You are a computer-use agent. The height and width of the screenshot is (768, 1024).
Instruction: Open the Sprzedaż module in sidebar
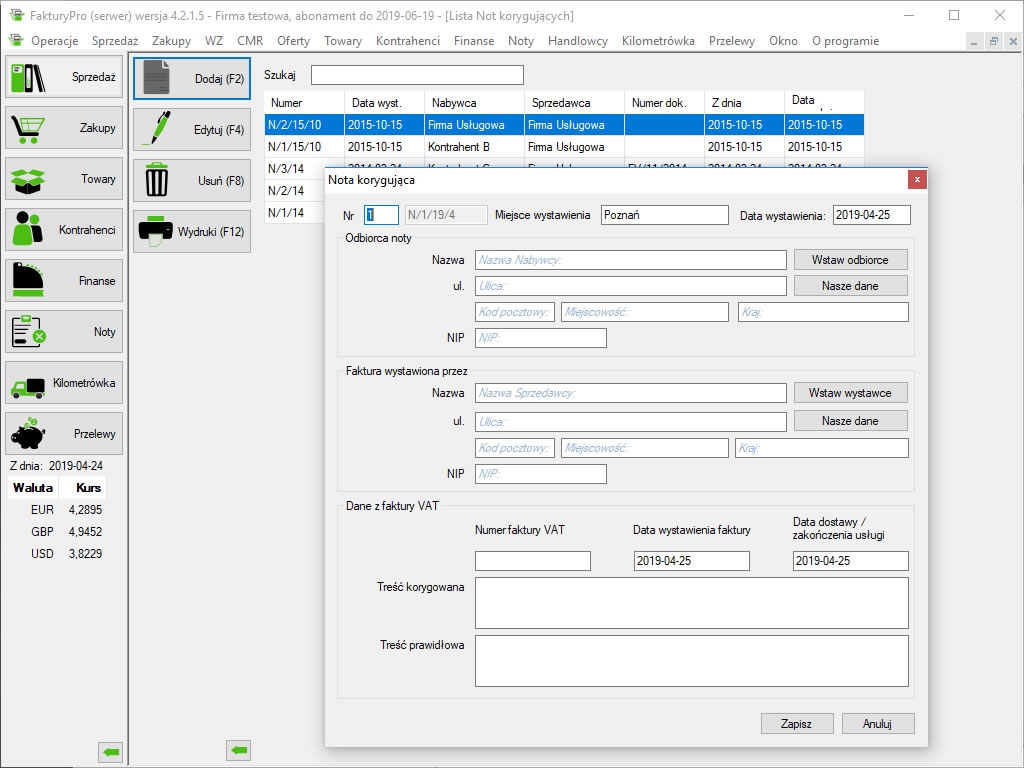(x=64, y=77)
